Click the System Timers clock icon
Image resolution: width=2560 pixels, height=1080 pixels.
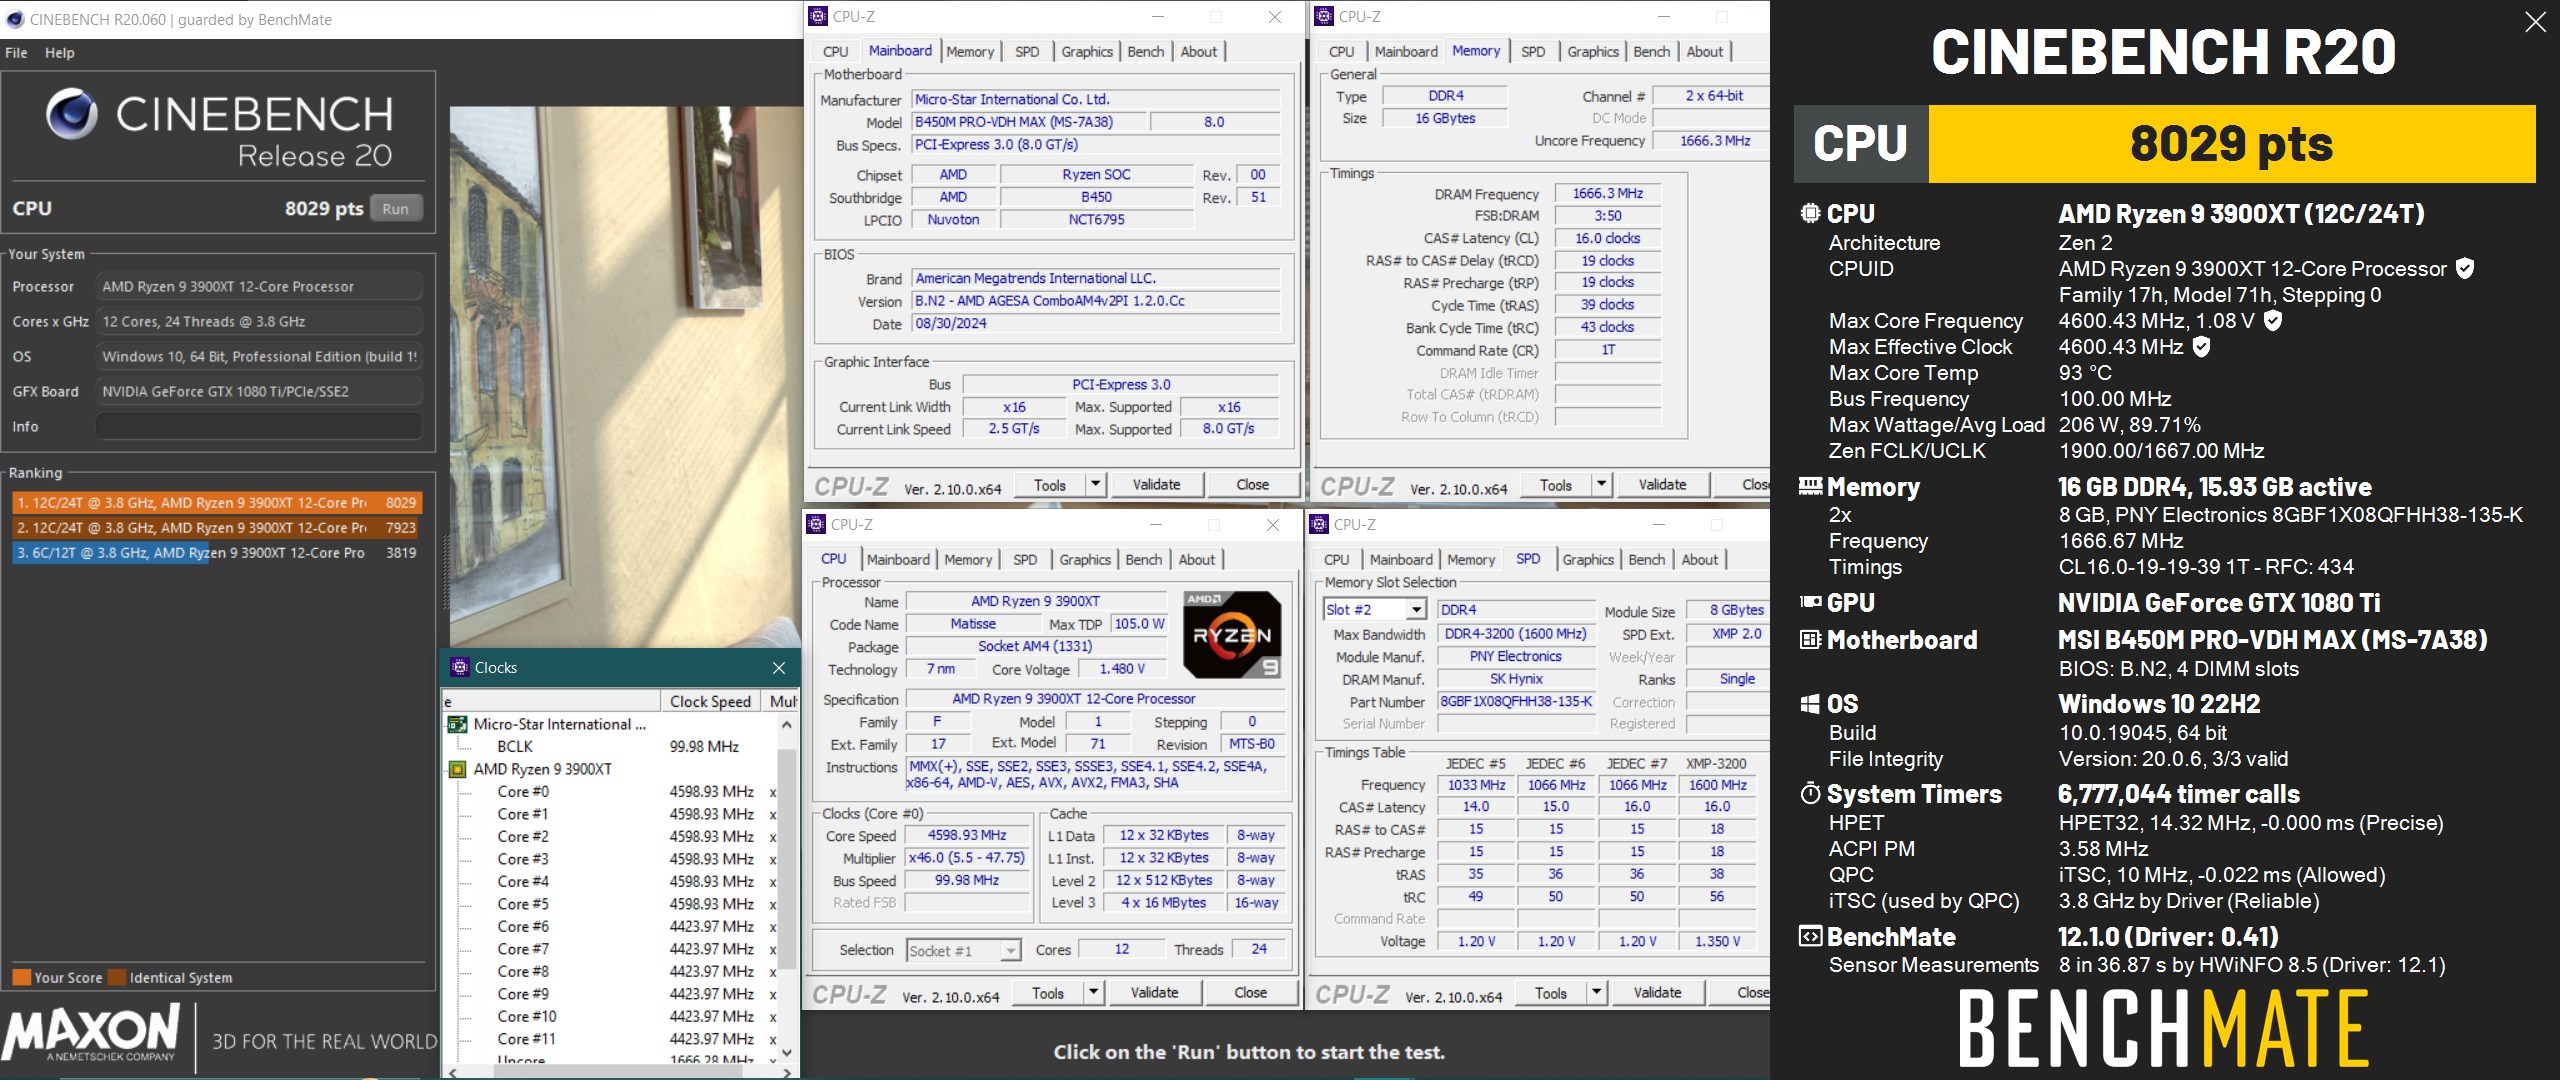click(x=1810, y=794)
